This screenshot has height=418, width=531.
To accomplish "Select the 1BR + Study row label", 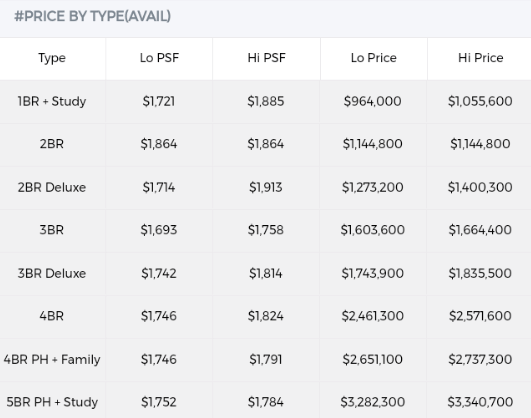I will [x=52, y=101].
